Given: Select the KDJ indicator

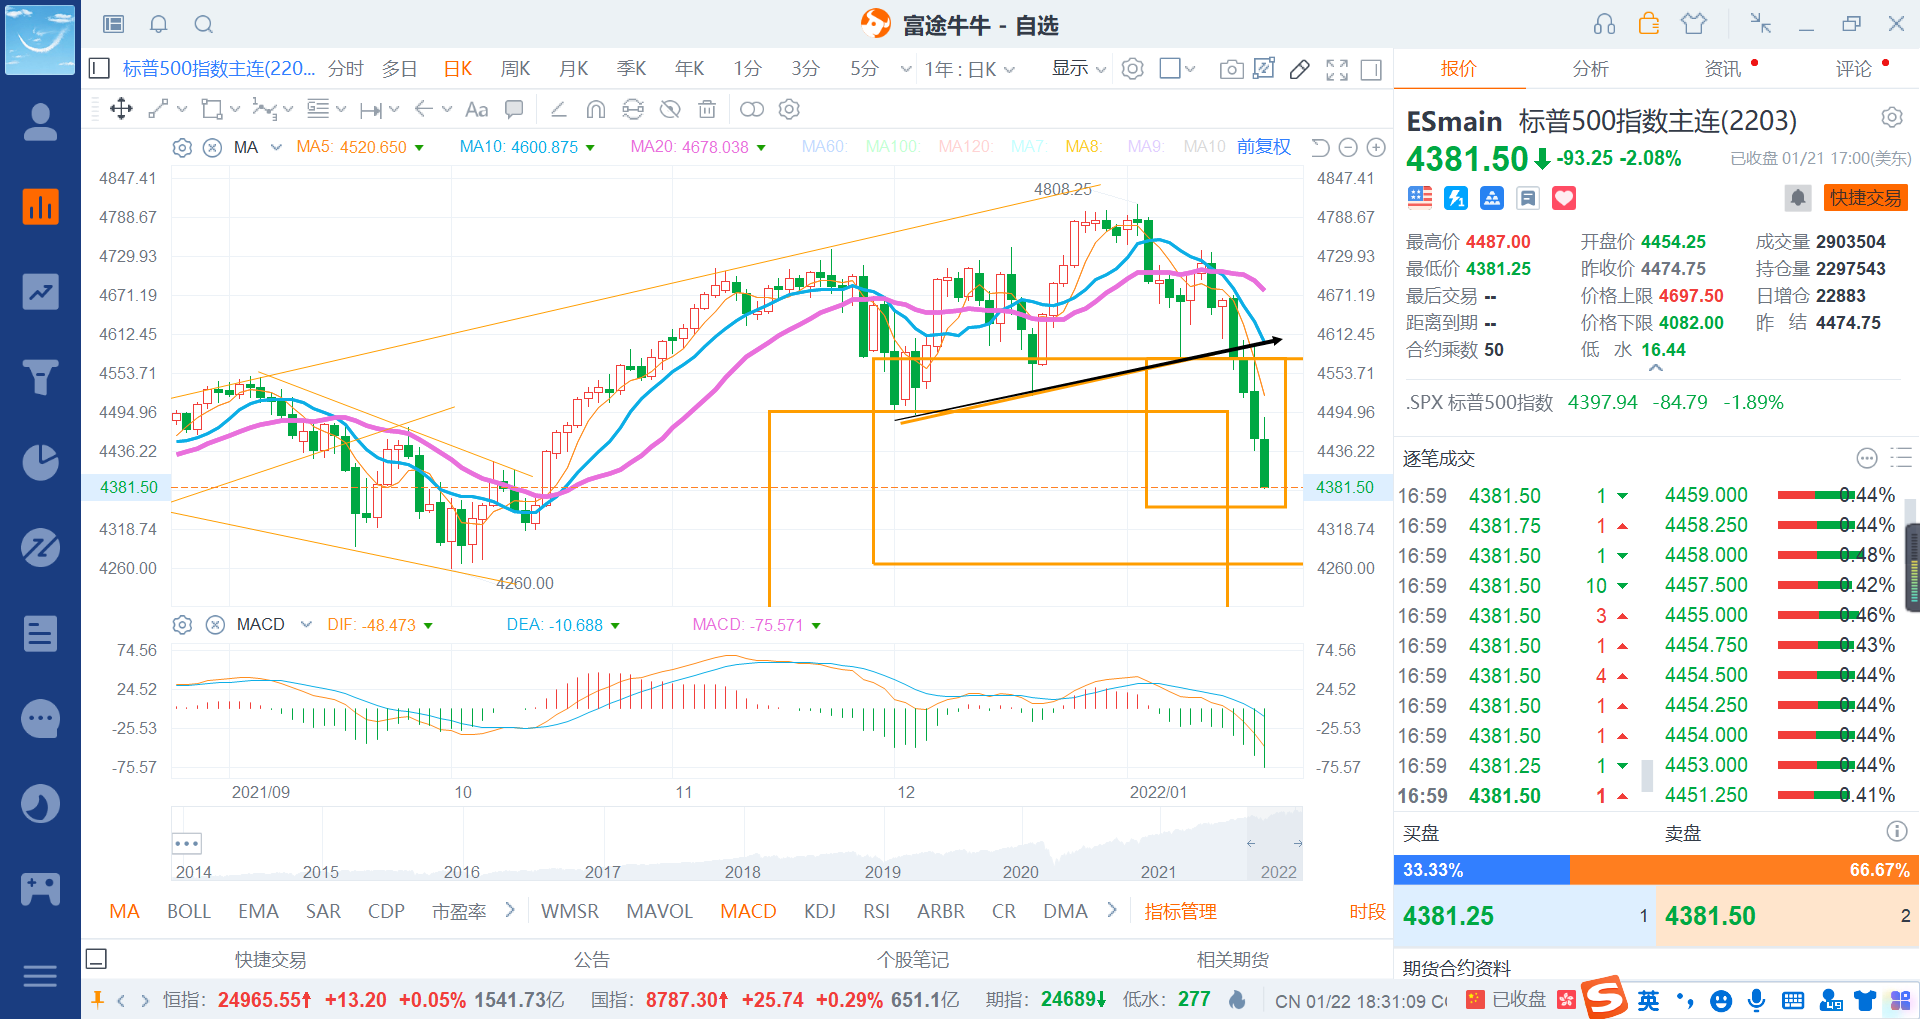Looking at the screenshot, I should pyautogui.click(x=820, y=911).
